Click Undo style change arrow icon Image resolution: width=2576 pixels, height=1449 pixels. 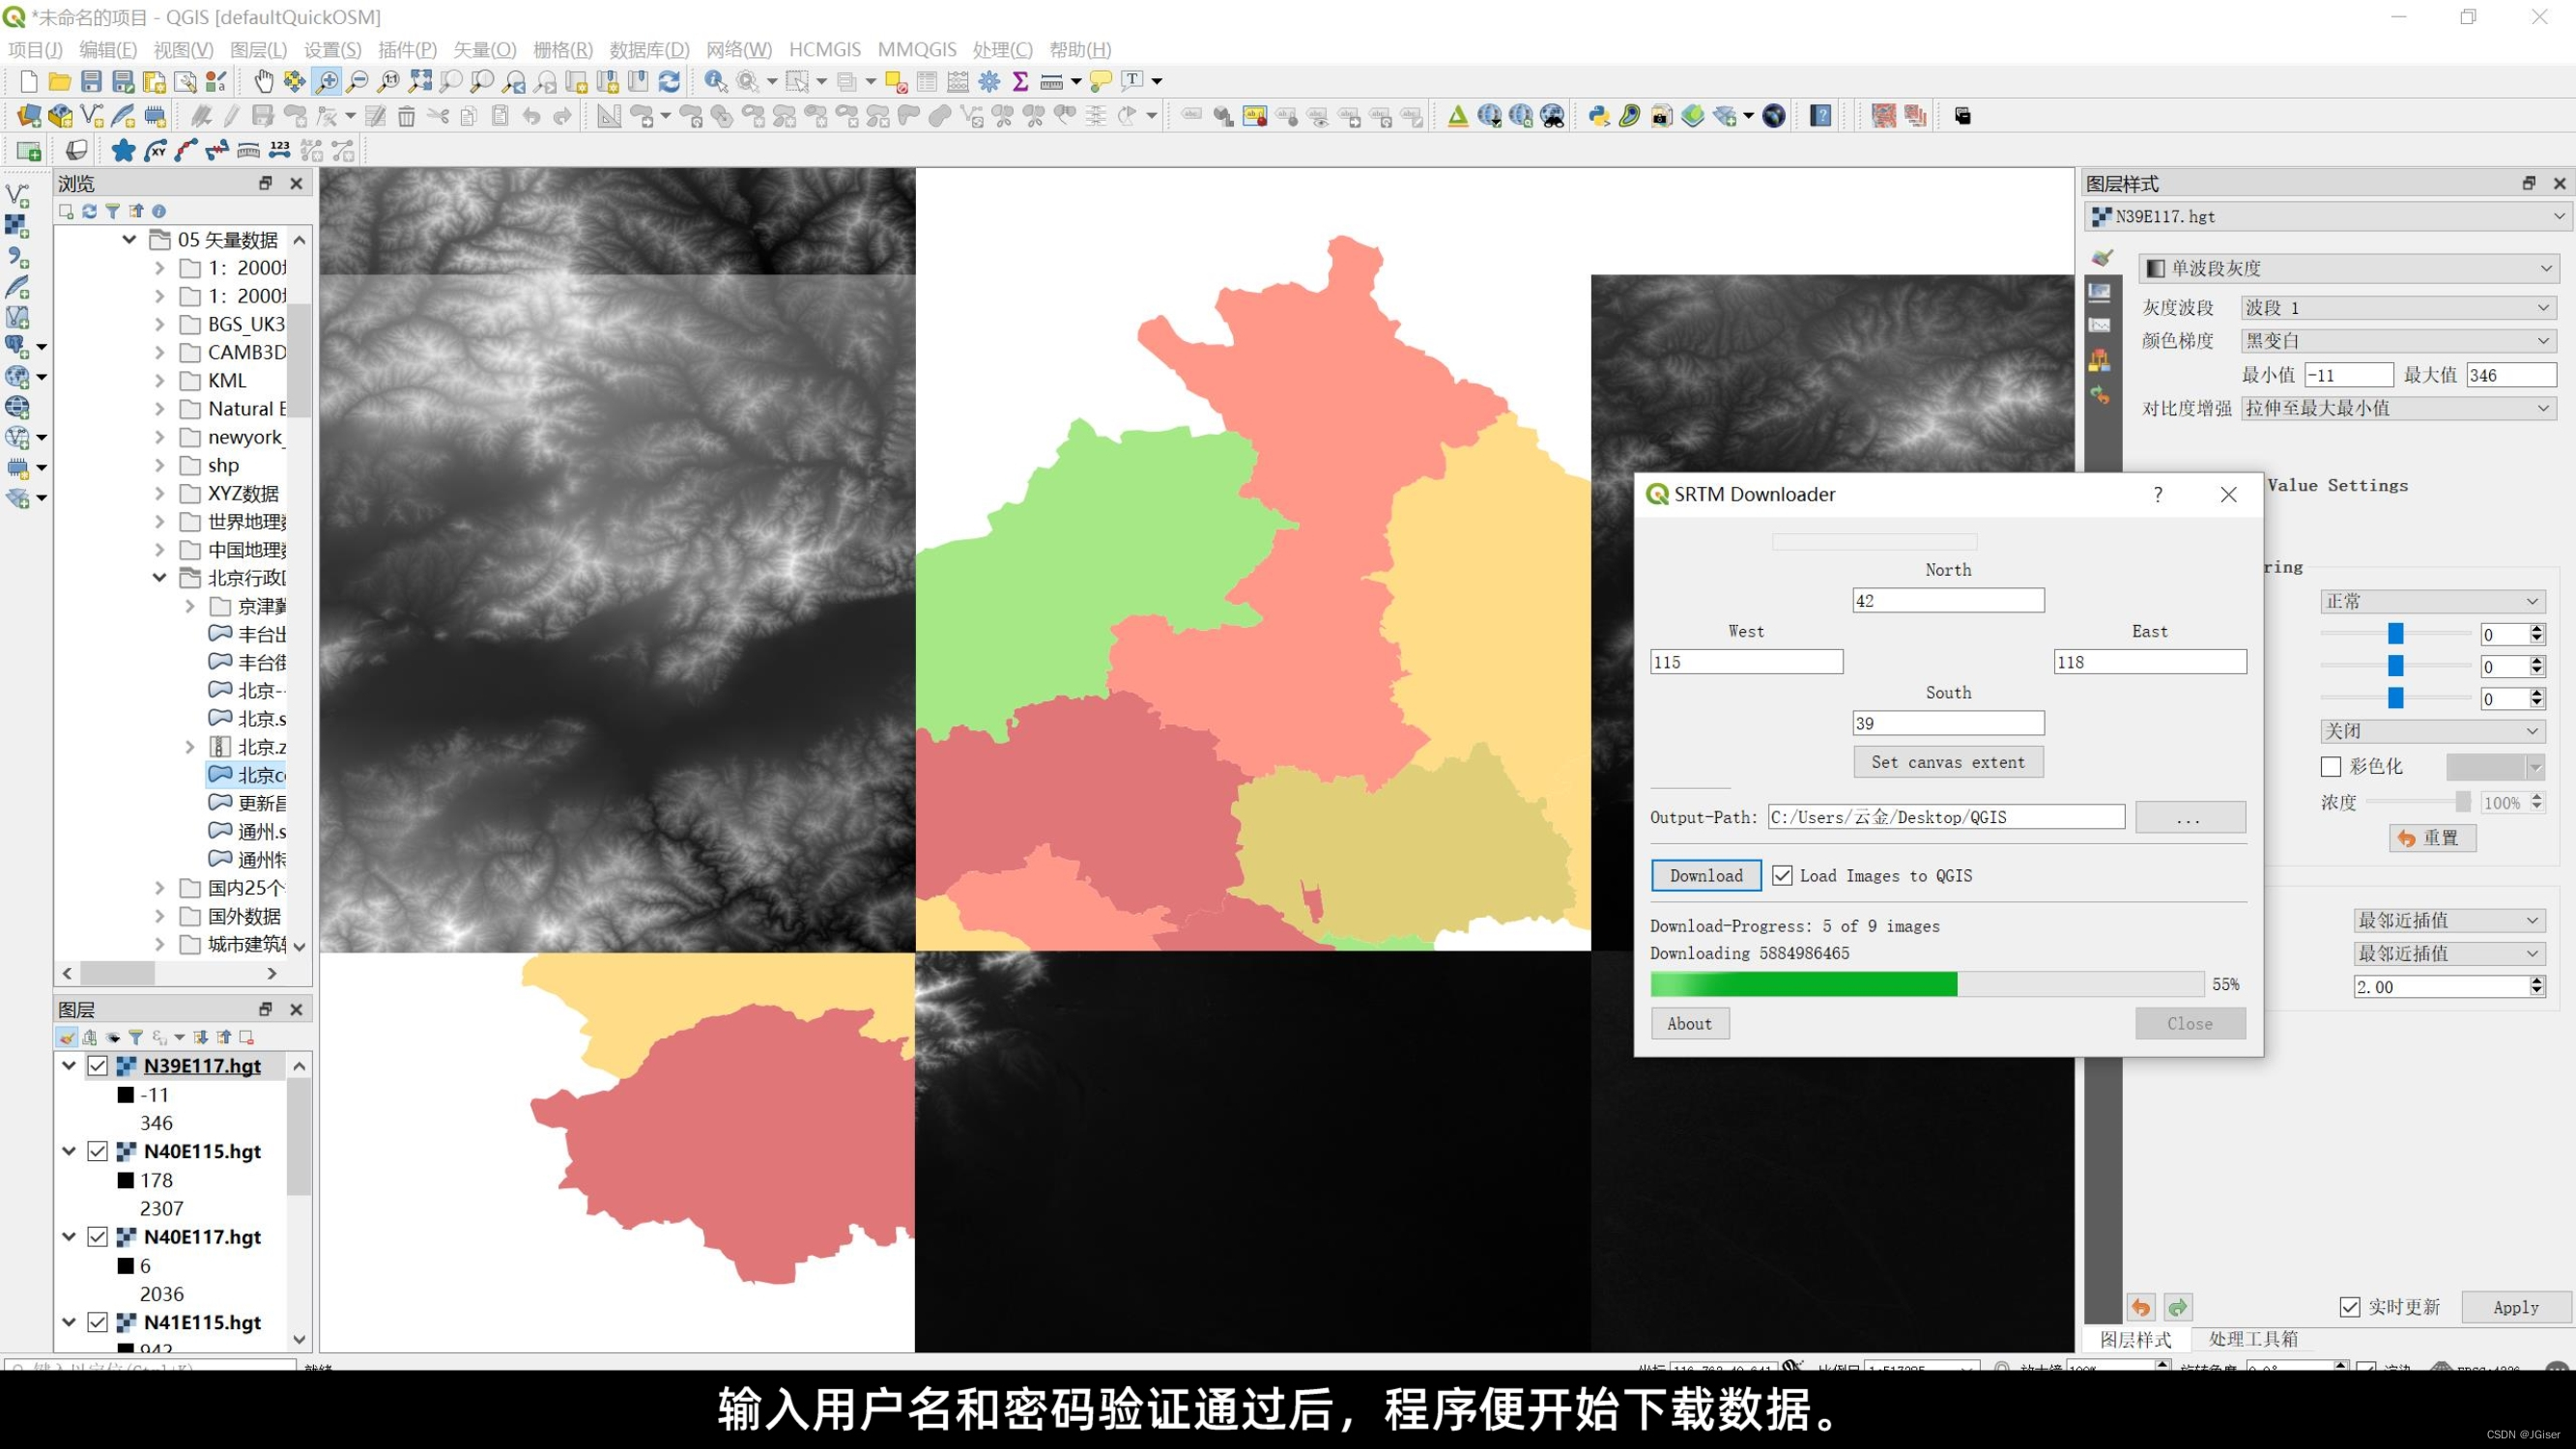(x=2140, y=1307)
